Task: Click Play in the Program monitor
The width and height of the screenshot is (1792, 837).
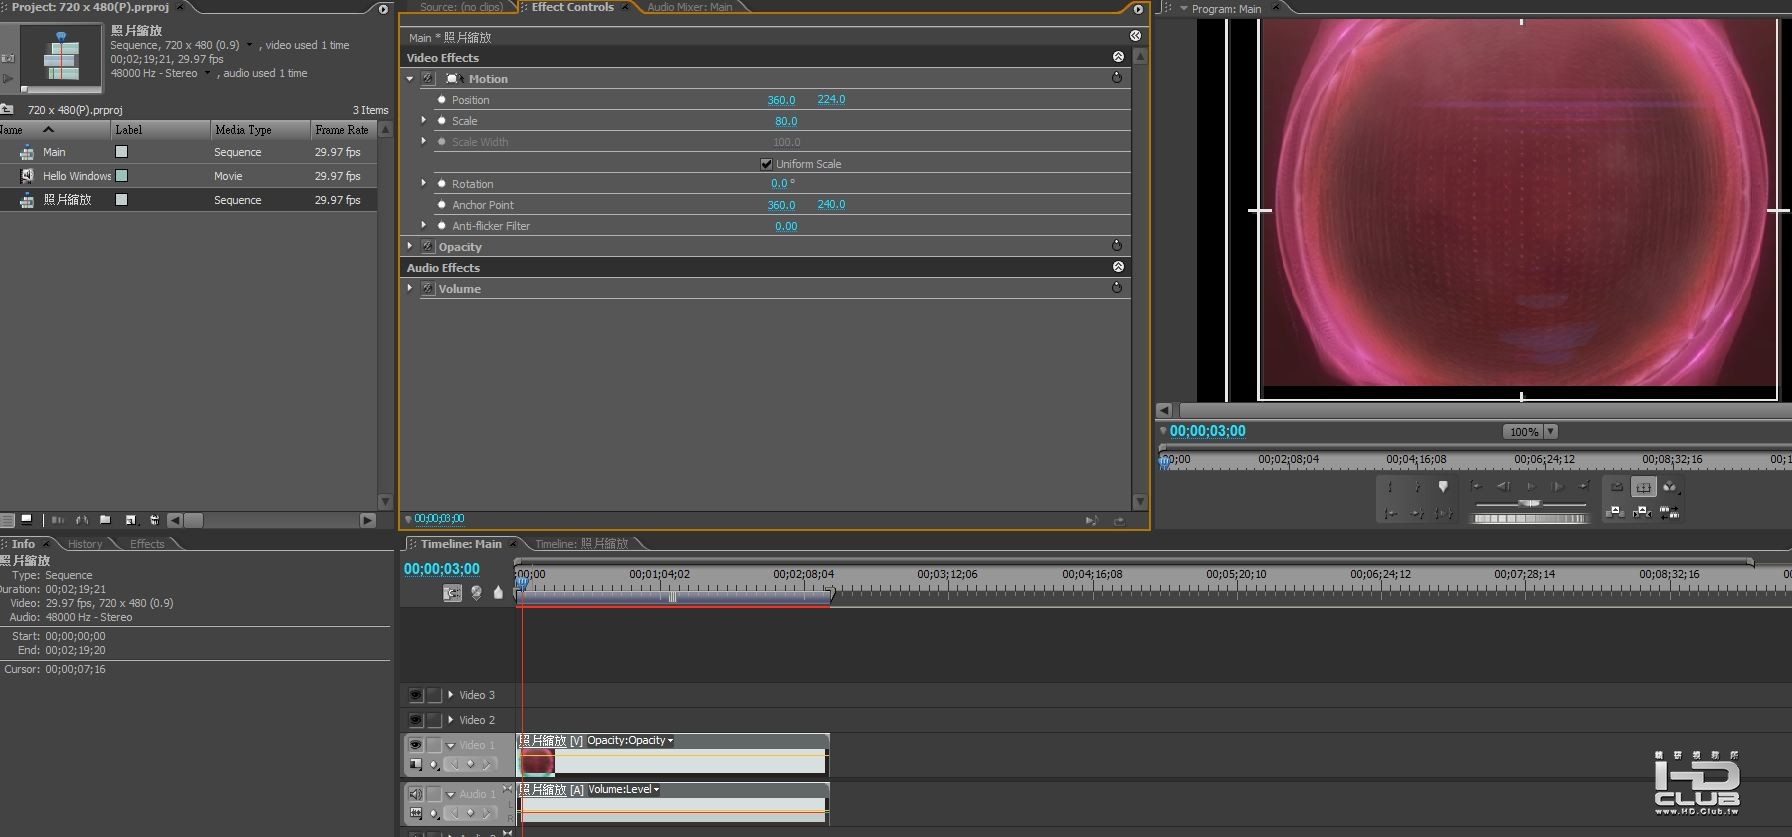Action: click(1530, 487)
